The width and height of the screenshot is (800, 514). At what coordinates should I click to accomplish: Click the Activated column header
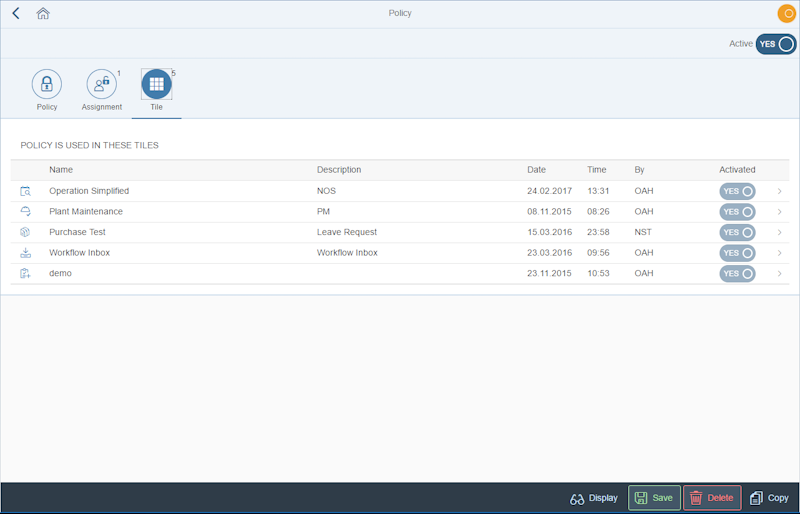click(x=737, y=169)
